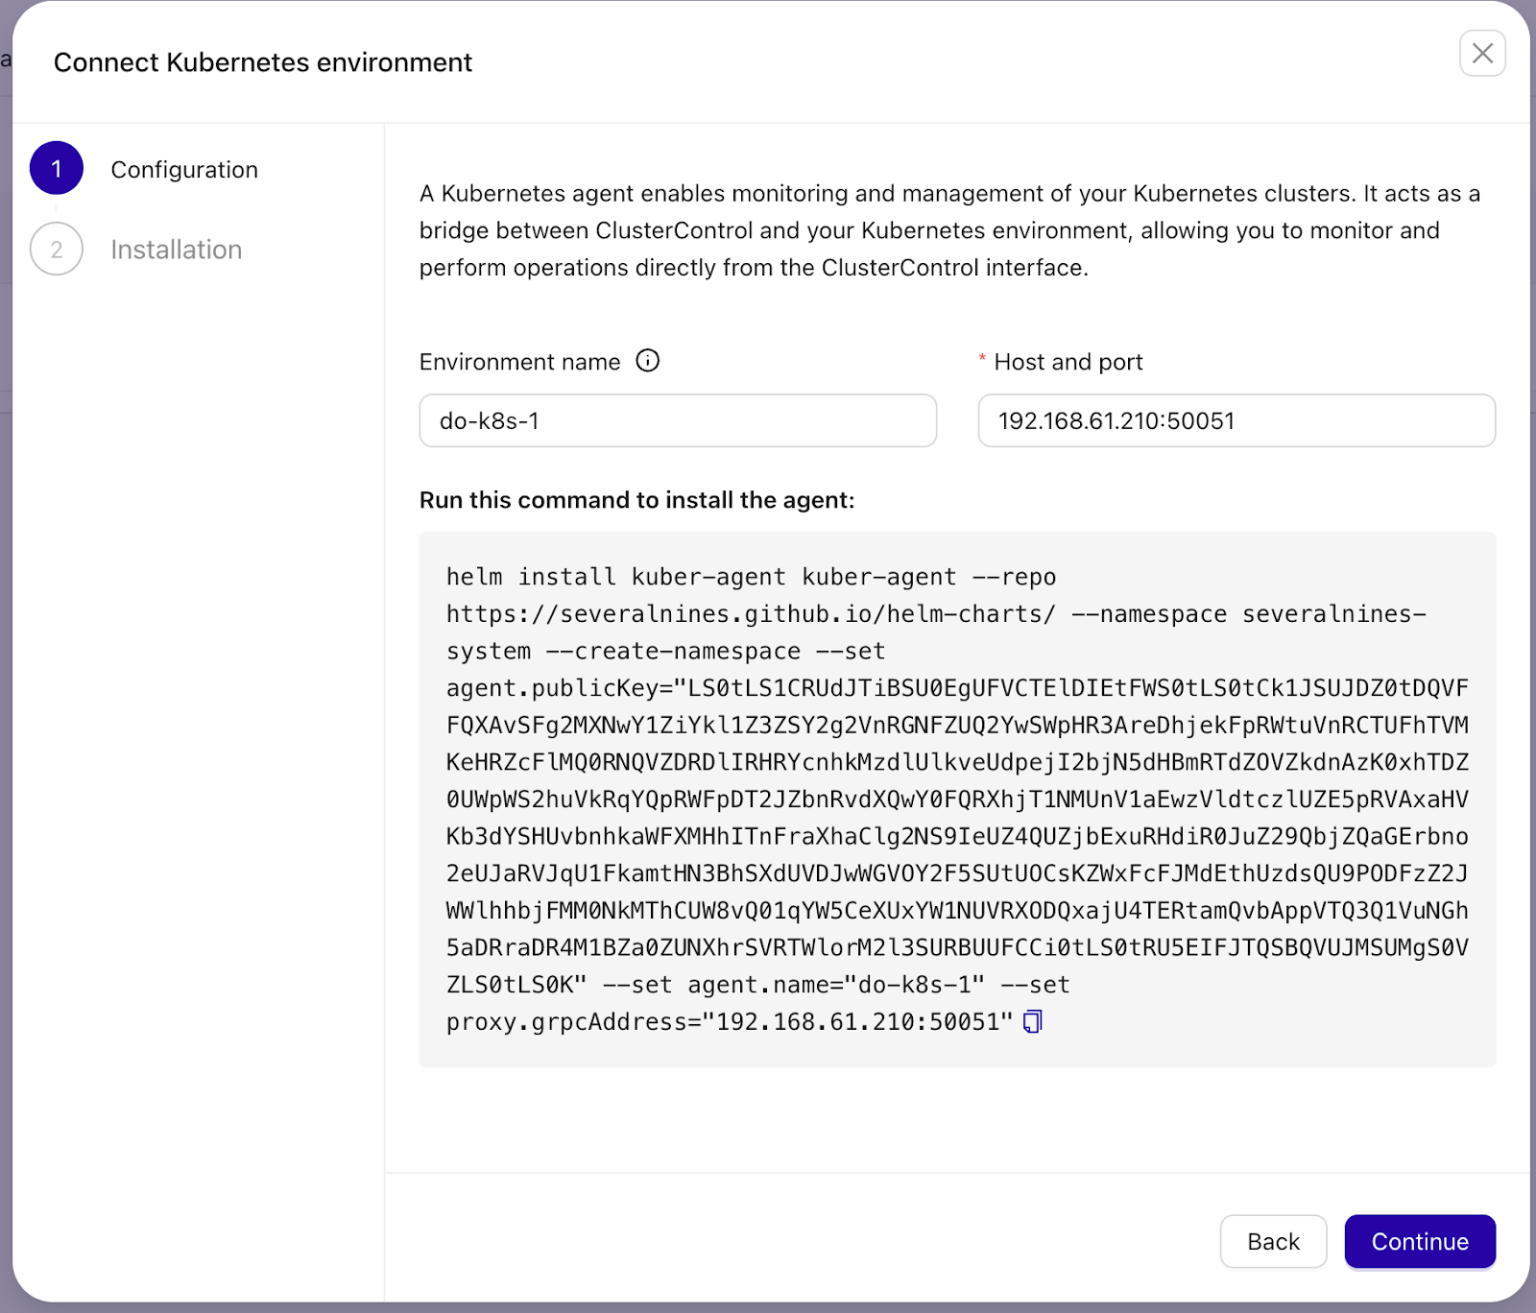Click the 'Run this command to install the agent:' heading
This screenshot has height=1313, width=1536.
click(637, 500)
